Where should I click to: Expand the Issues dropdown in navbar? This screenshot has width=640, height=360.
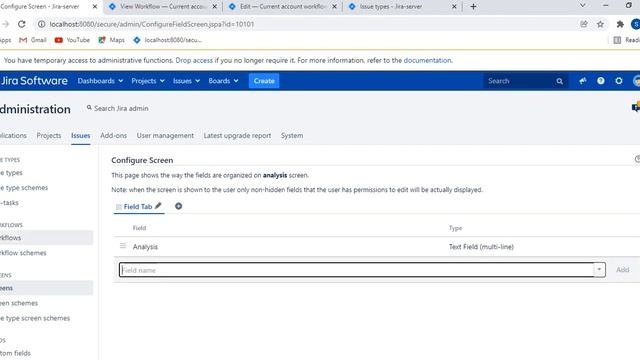[x=186, y=81]
